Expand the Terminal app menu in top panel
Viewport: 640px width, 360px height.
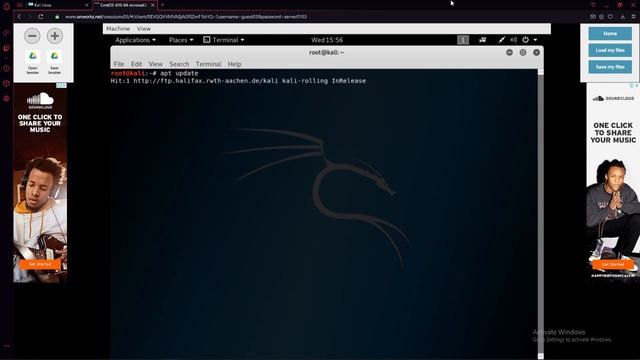[224, 40]
